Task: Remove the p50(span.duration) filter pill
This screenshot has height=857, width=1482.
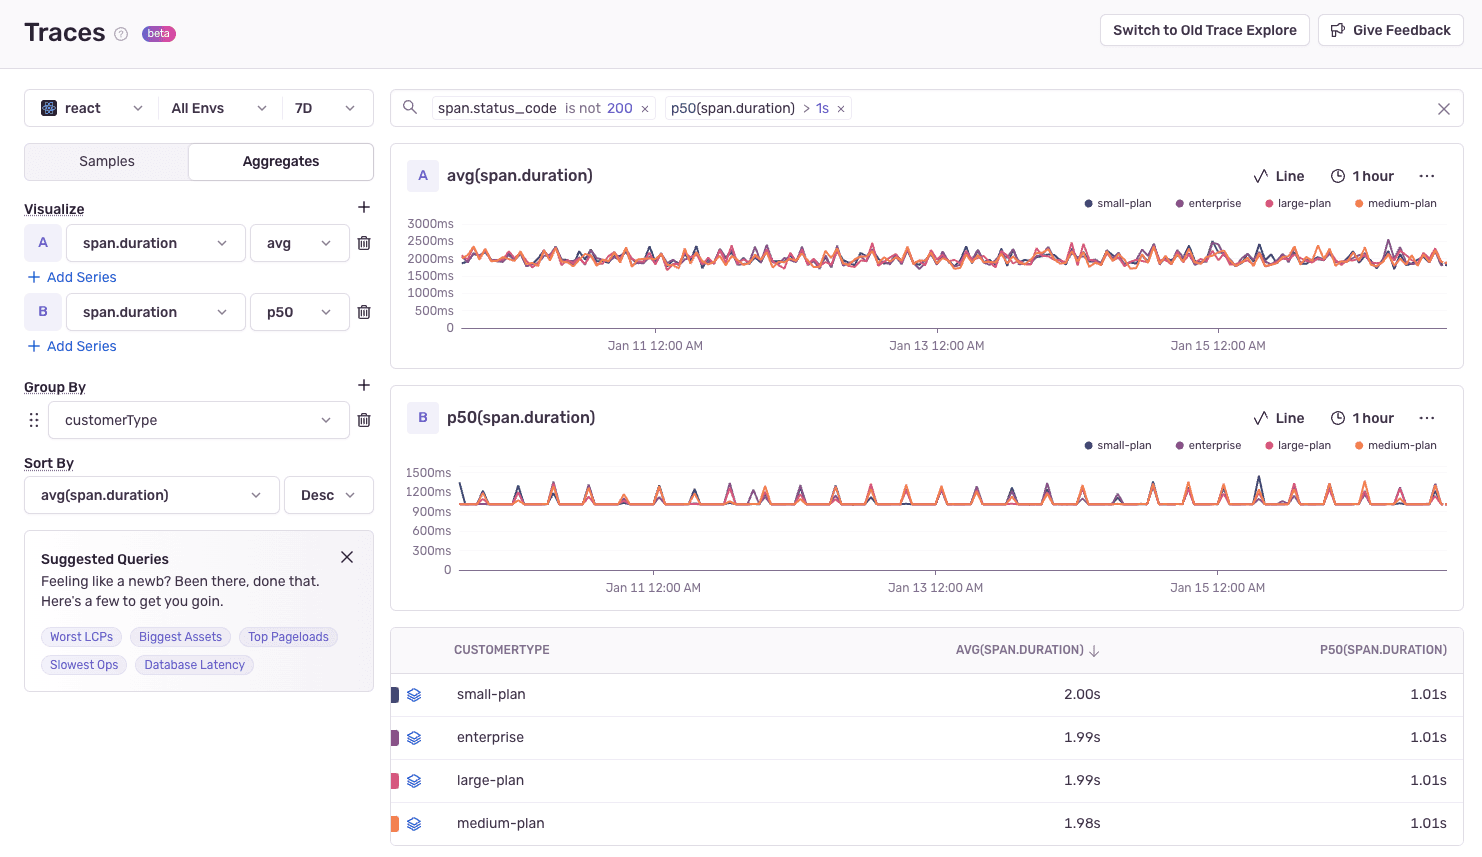Action: point(840,107)
